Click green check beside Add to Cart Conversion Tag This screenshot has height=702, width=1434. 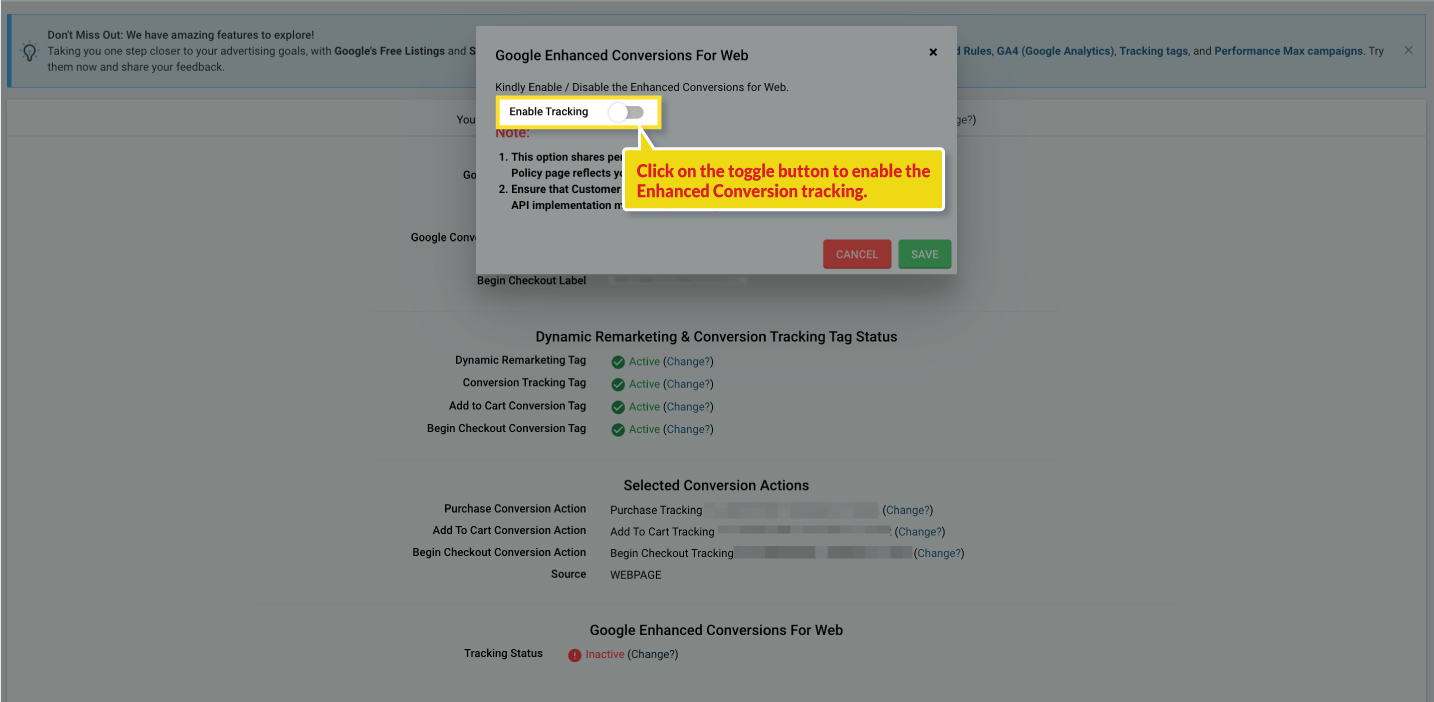pyautogui.click(x=618, y=407)
